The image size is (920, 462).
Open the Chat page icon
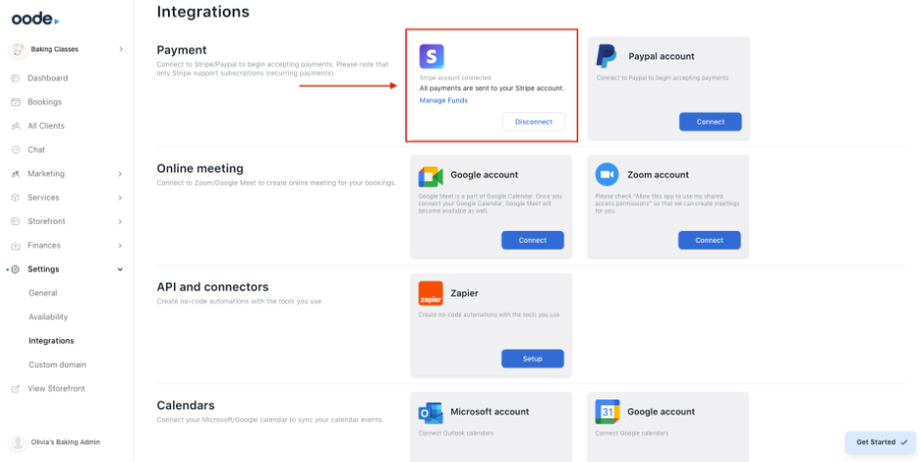(x=16, y=150)
